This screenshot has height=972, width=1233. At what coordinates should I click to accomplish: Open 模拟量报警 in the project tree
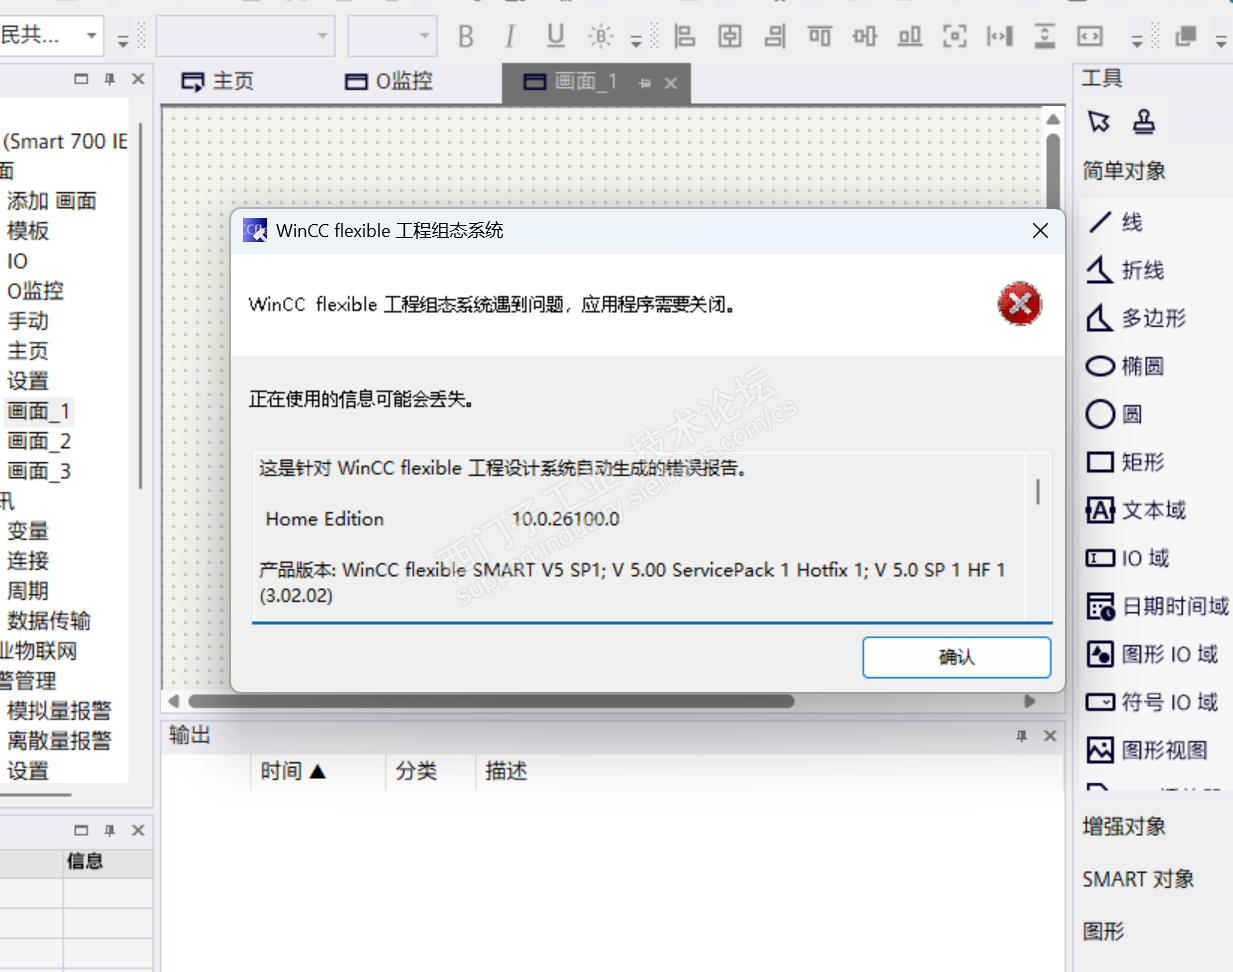point(59,711)
